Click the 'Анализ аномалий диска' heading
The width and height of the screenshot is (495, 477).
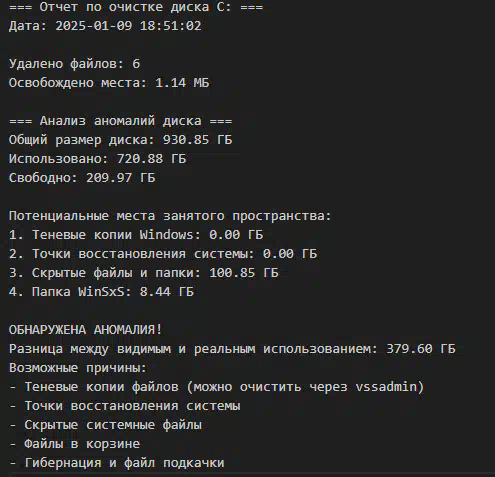[x=120, y=121]
